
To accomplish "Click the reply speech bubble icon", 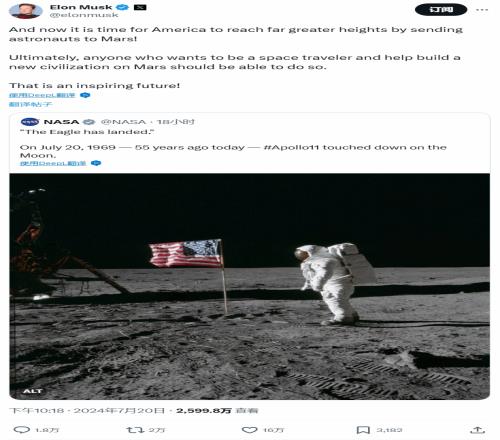I will coord(22,430).
